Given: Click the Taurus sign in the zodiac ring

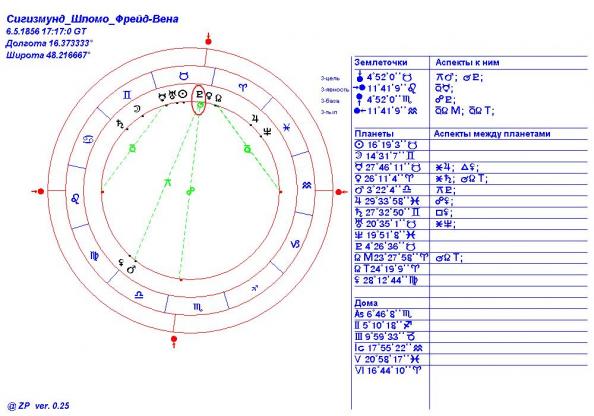Looking at the screenshot, I should click(x=184, y=76).
